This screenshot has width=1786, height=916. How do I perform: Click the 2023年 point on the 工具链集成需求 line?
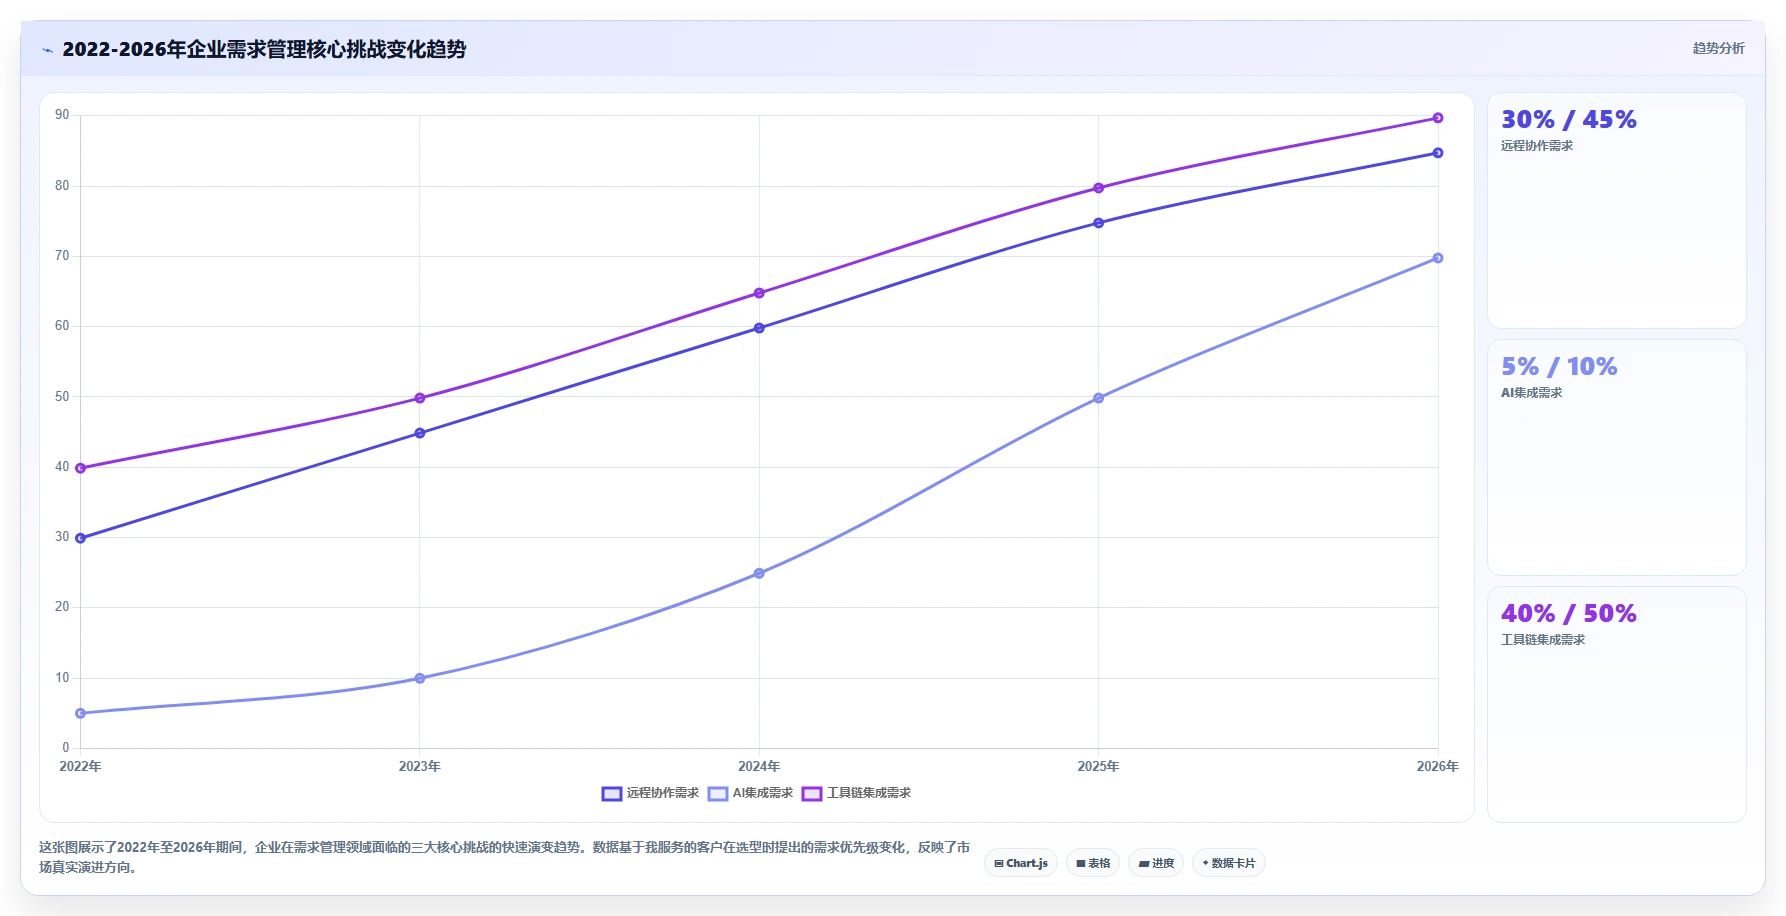[420, 398]
